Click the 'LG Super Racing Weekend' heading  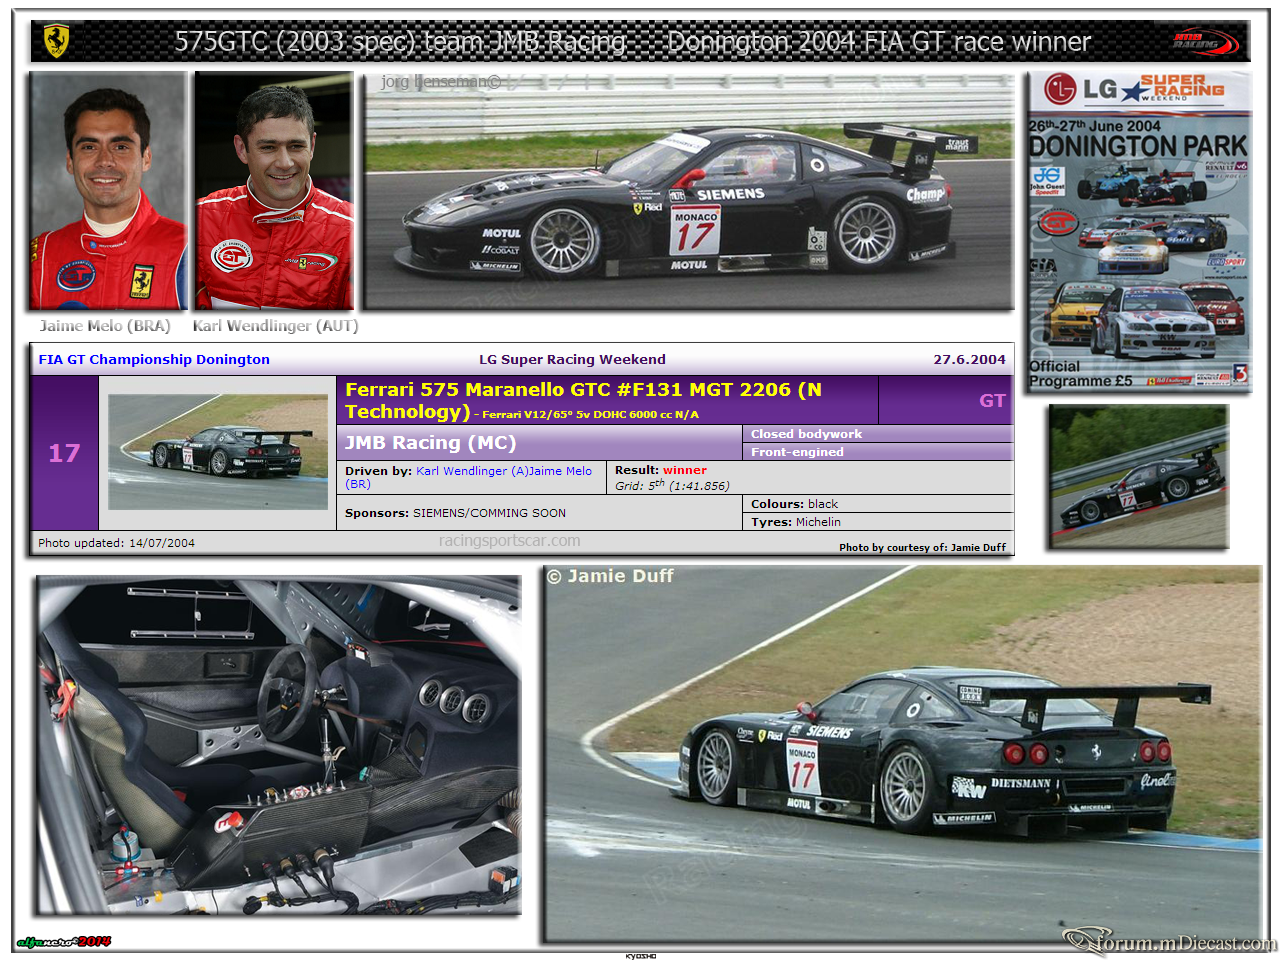tap(572, 359)
